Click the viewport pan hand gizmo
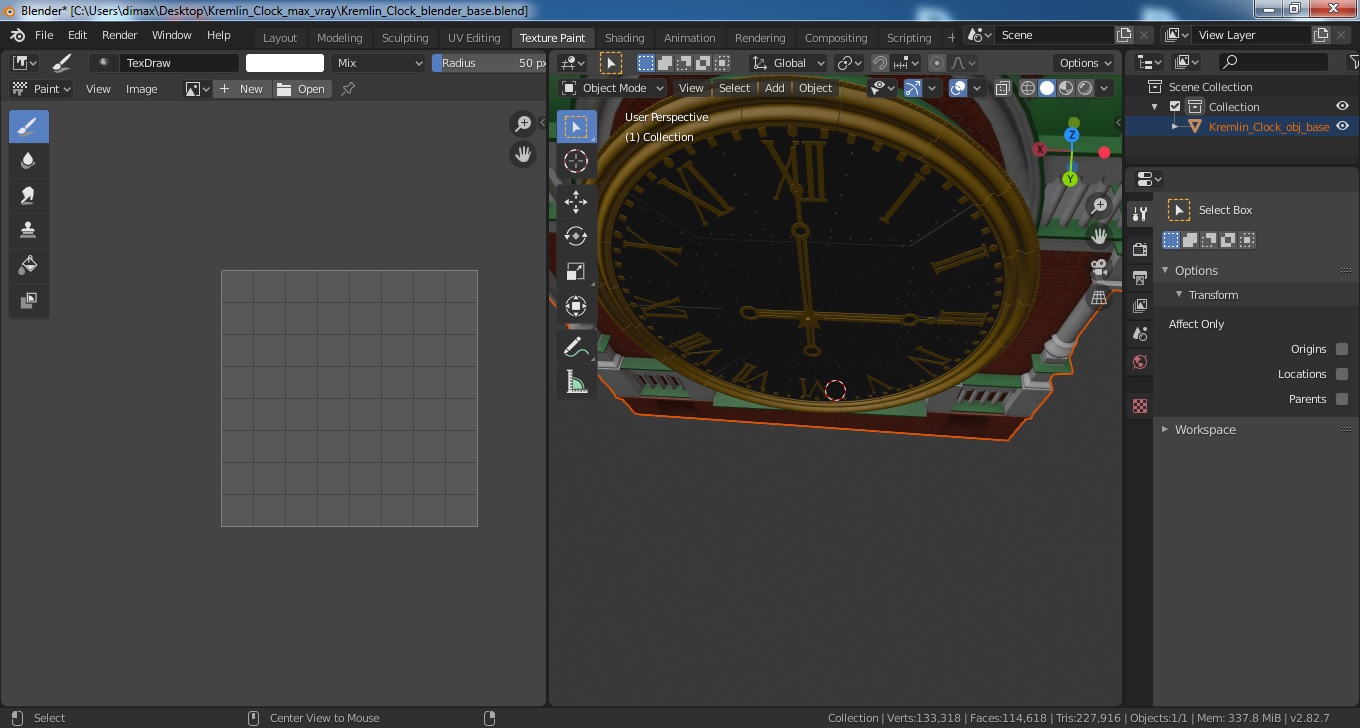Screen dimensions: 1360x728 [x=1100, y=236]
